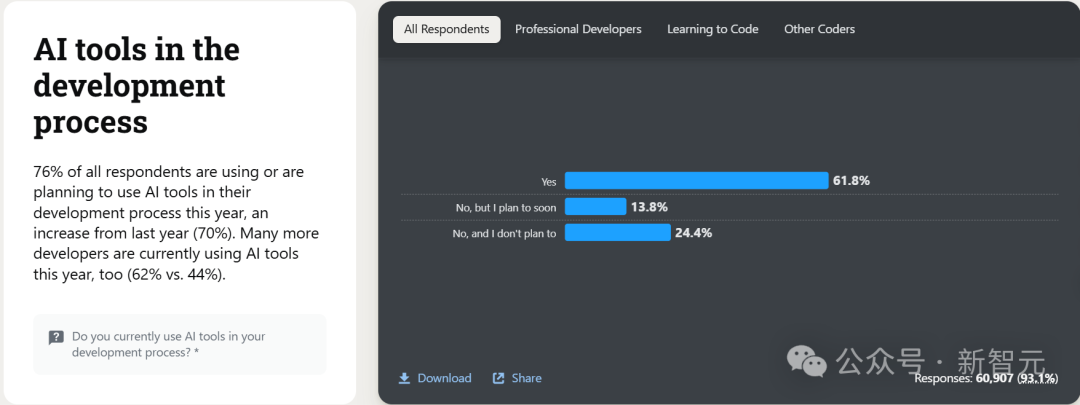Open the Learning to Code tab
1080x405 pixels.
pos(712,29)
